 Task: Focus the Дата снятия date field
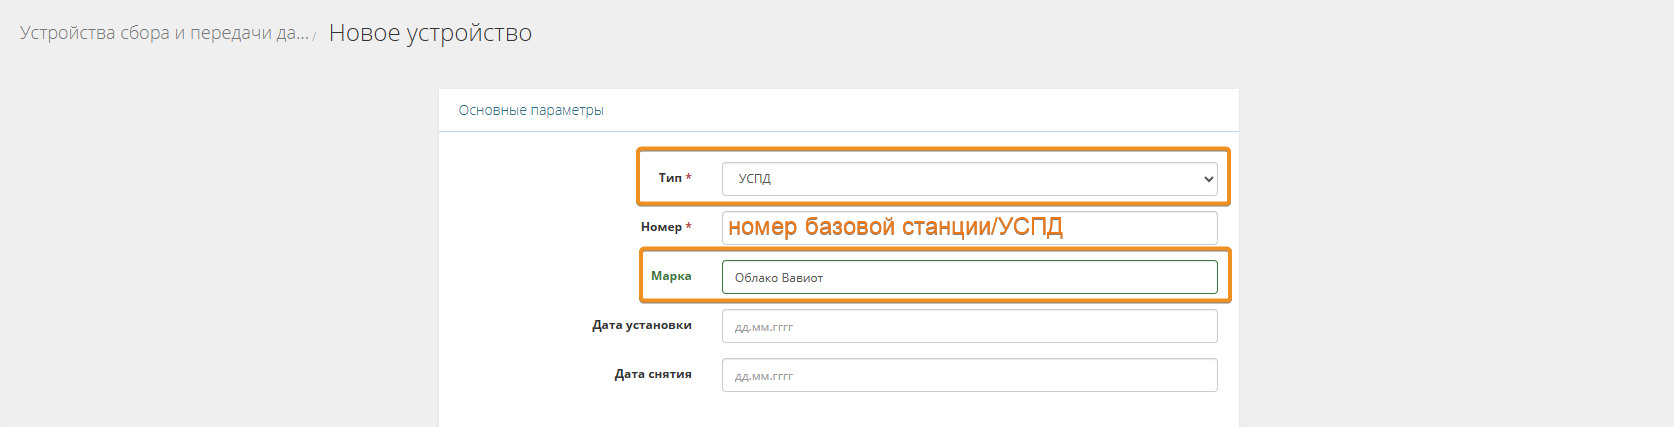click(968, 375)
